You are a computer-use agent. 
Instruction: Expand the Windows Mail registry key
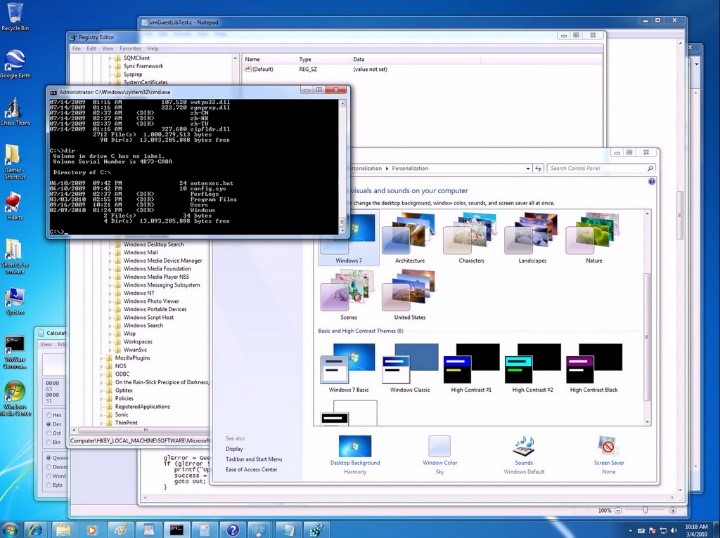(110, 252)
